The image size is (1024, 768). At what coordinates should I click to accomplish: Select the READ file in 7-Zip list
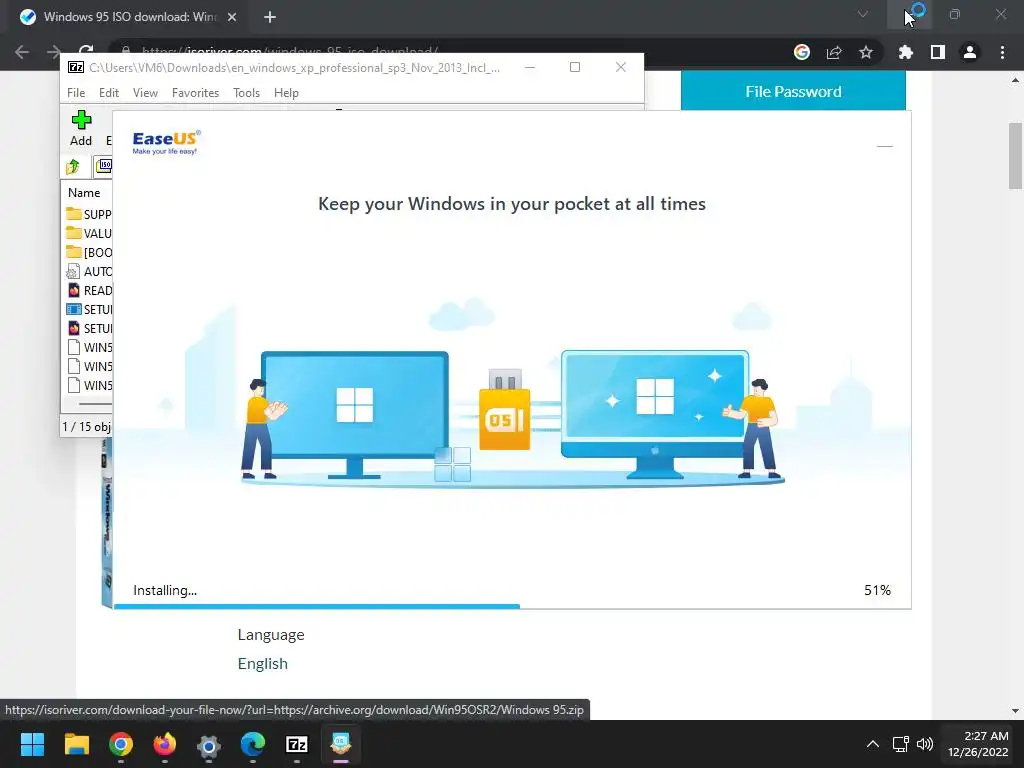(x=89, y=290)
